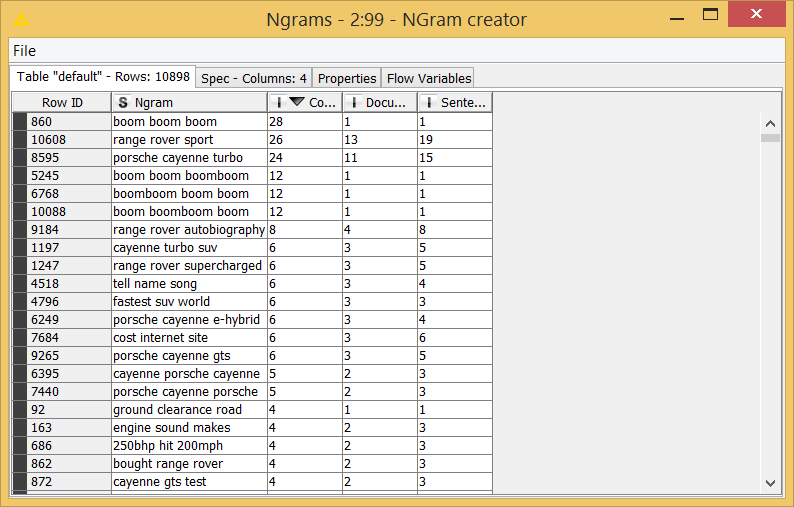Select the "porsche cayenne turbo" Ngram cell

pos(178,158)
